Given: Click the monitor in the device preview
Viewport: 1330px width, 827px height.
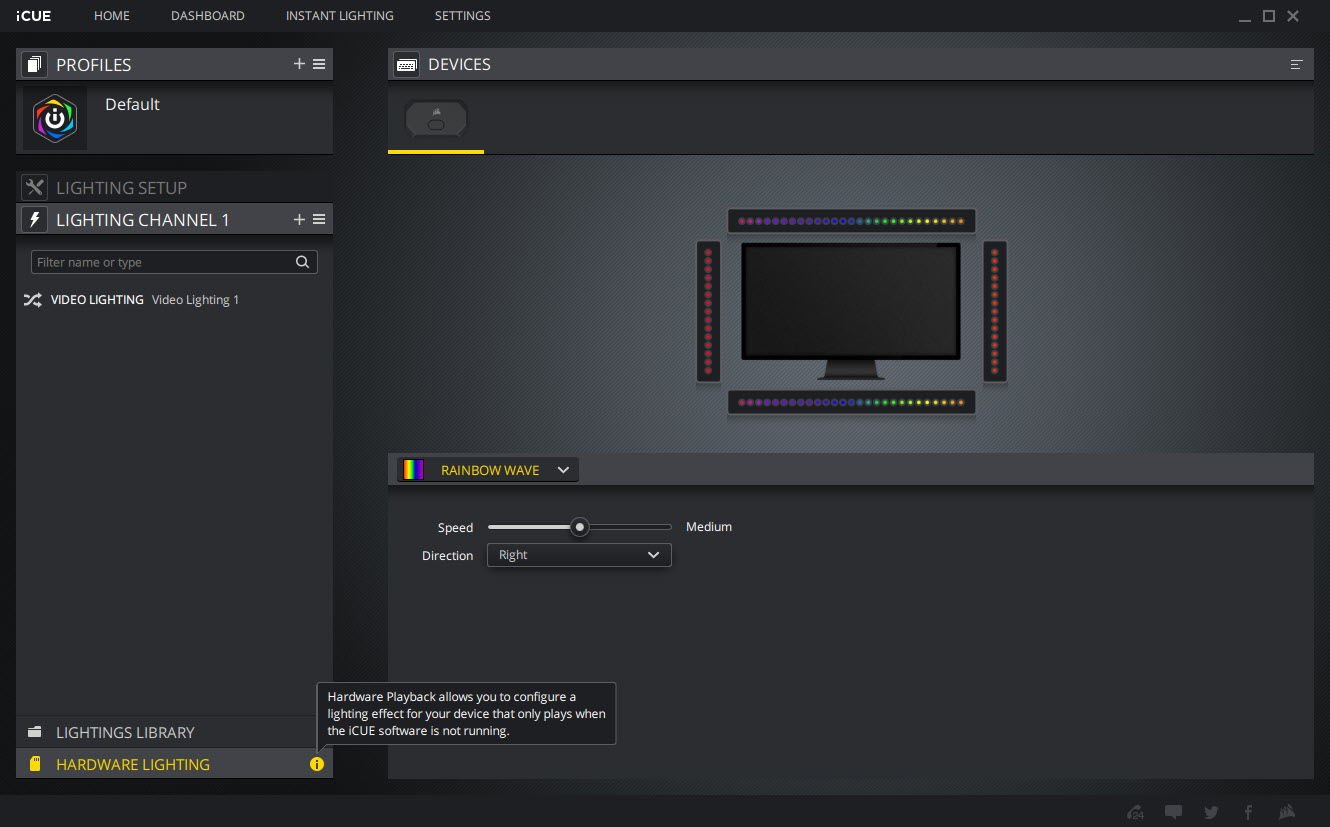Looking at the screenshot, I should 851,311.
